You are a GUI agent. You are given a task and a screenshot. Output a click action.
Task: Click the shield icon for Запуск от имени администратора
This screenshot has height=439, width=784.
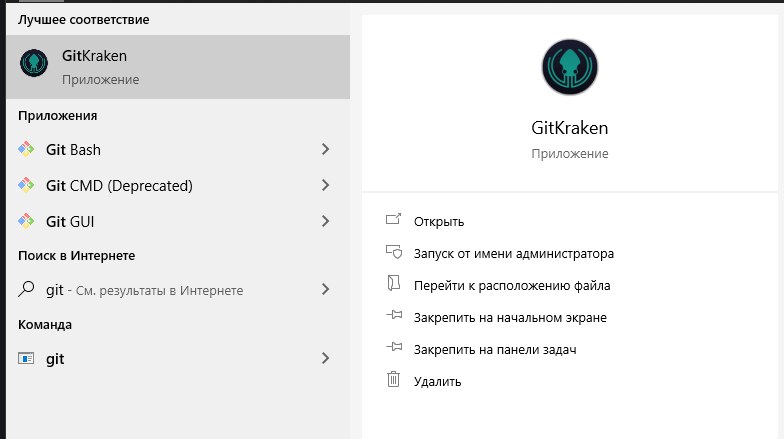(x=394, y=251)
